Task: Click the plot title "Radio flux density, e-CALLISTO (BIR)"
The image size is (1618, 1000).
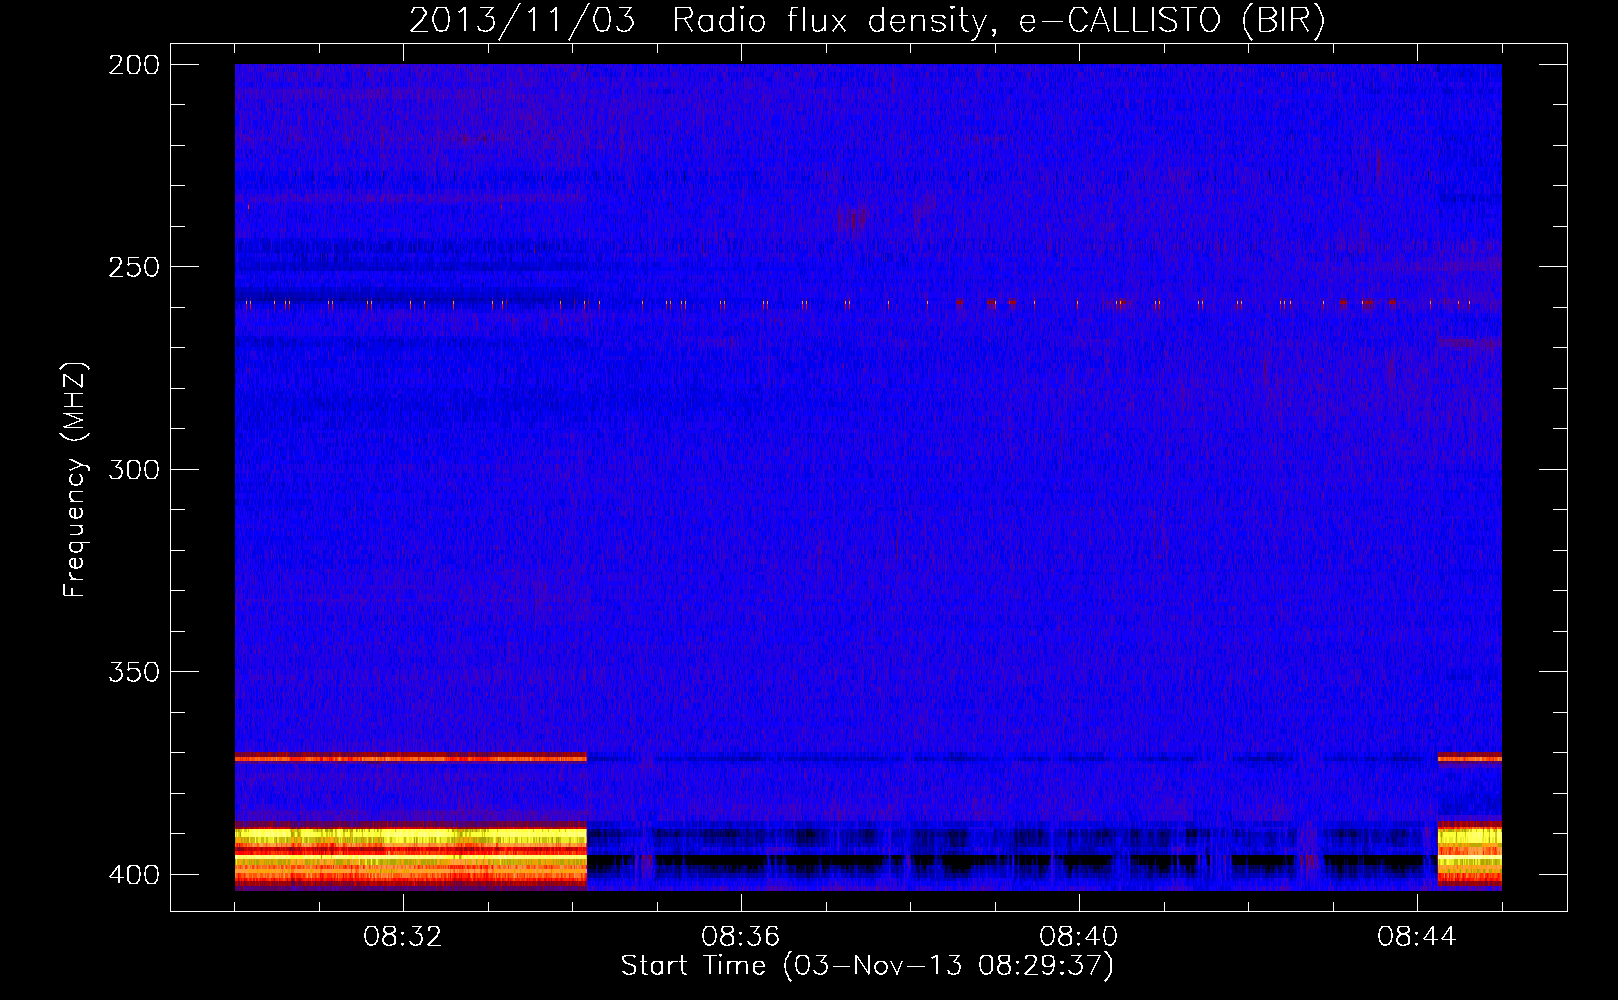Action: (x=999, y=21)
